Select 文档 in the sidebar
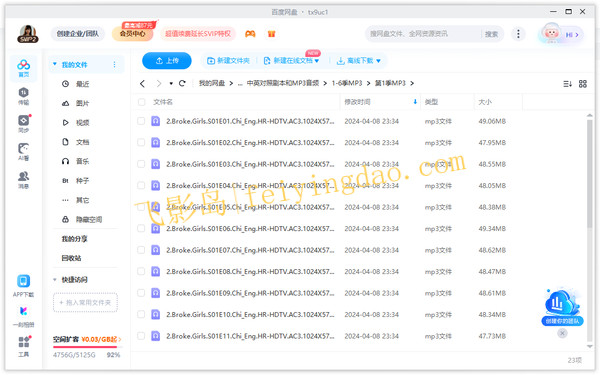600x375 pixels. coord(82,142)
